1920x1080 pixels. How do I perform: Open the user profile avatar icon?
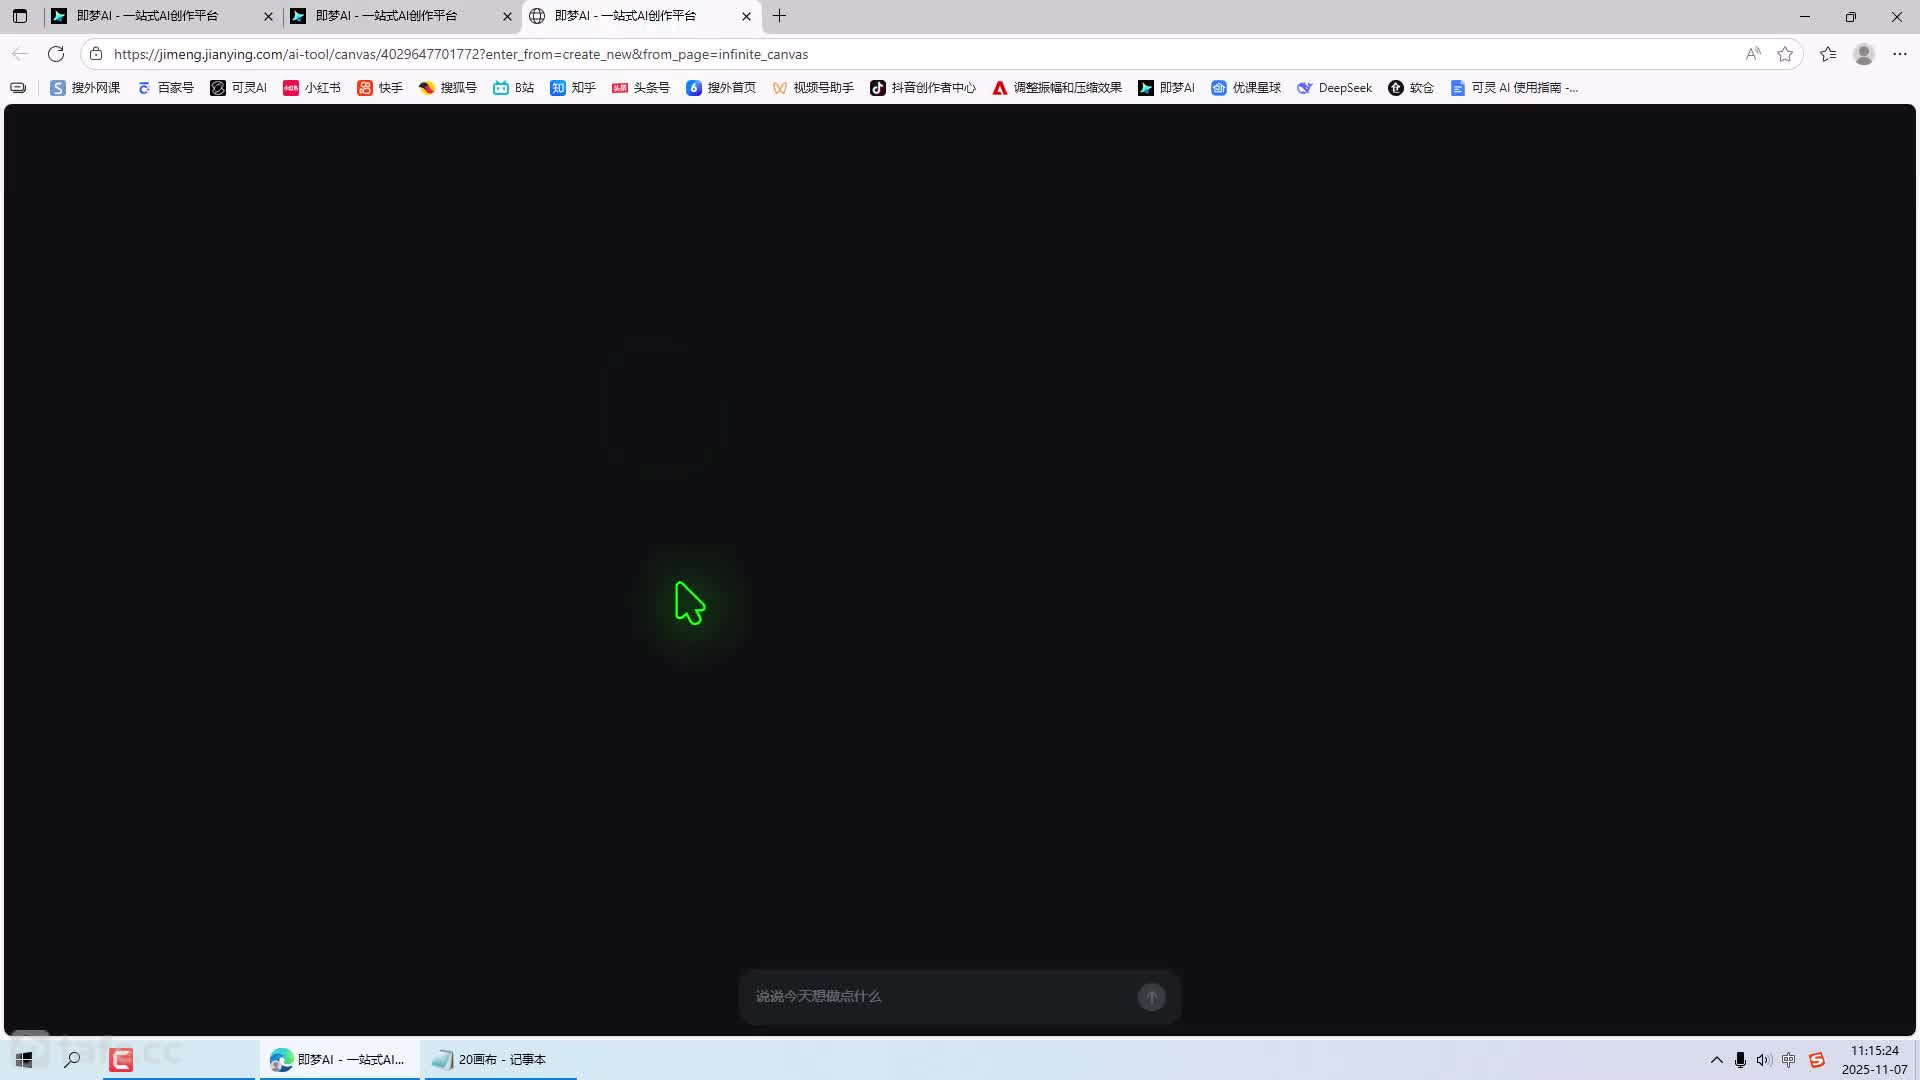pos(1863,54)
